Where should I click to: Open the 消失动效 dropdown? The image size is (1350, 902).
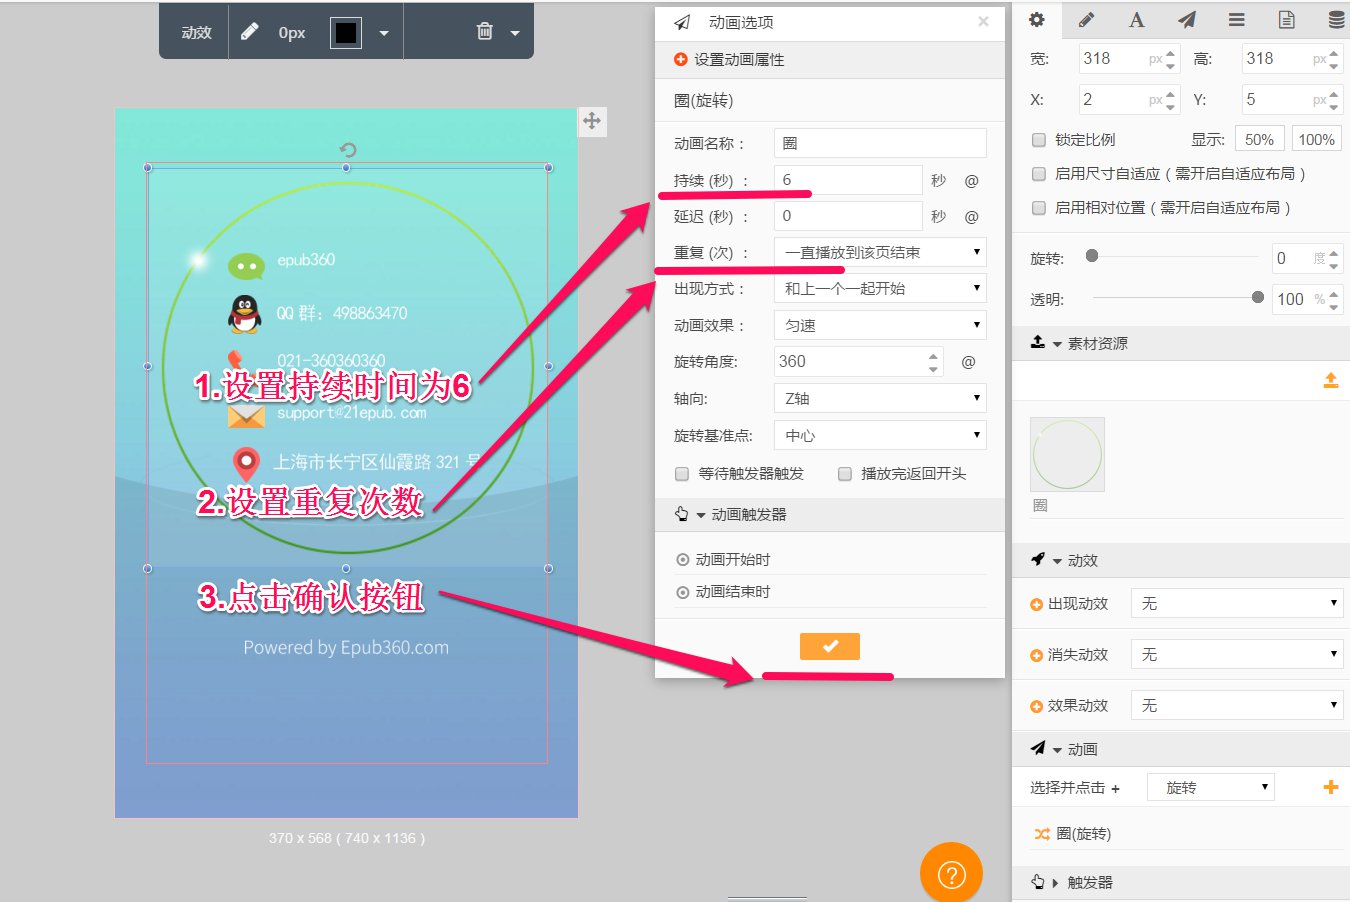coord(1236,654)
